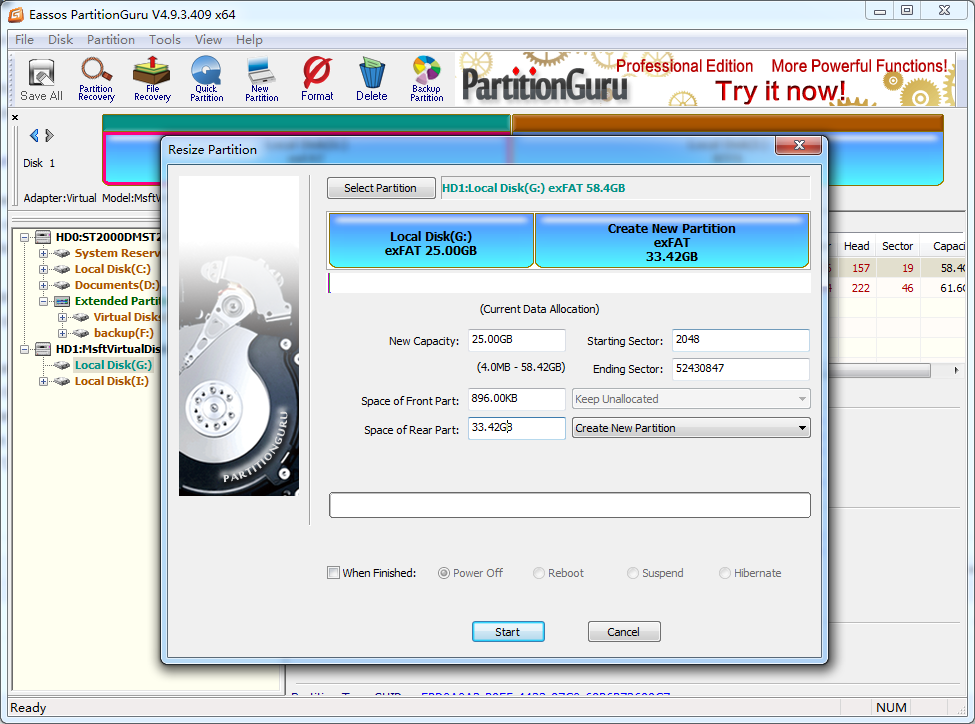Viewport: 975px width, 724px height.
Task: Go to previous disk arrow
Action: coord(34,135)
